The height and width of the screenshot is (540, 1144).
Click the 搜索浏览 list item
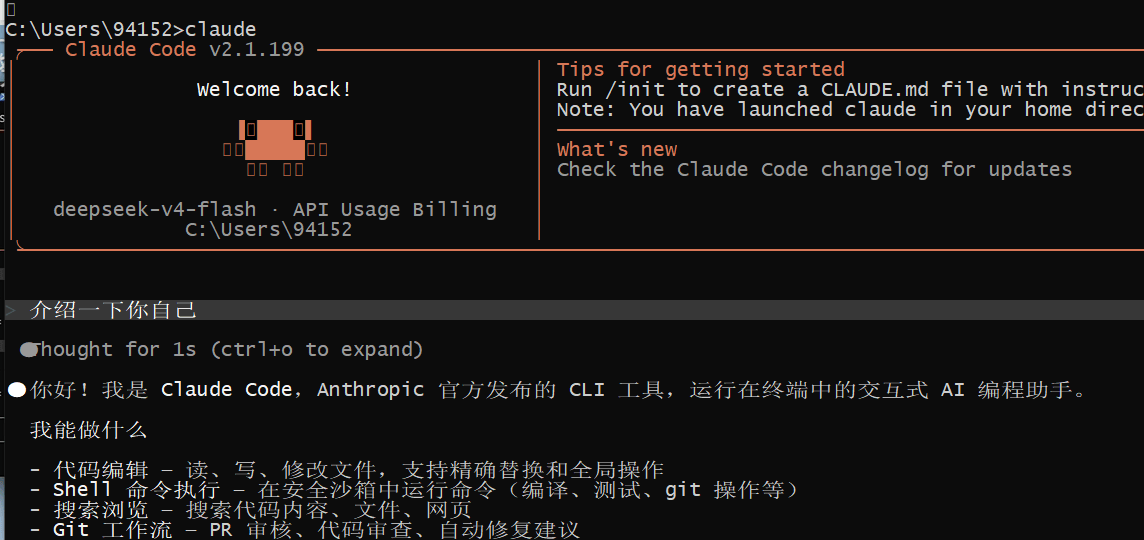coord(251,510)
